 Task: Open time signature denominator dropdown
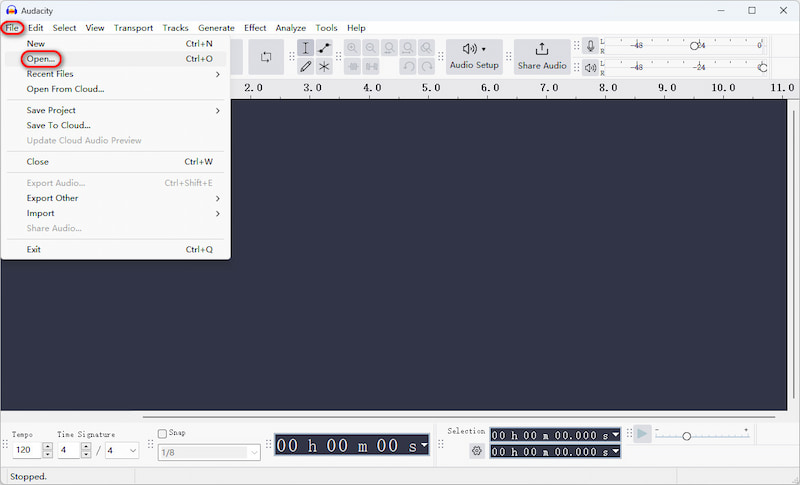[x=122, y=450]
